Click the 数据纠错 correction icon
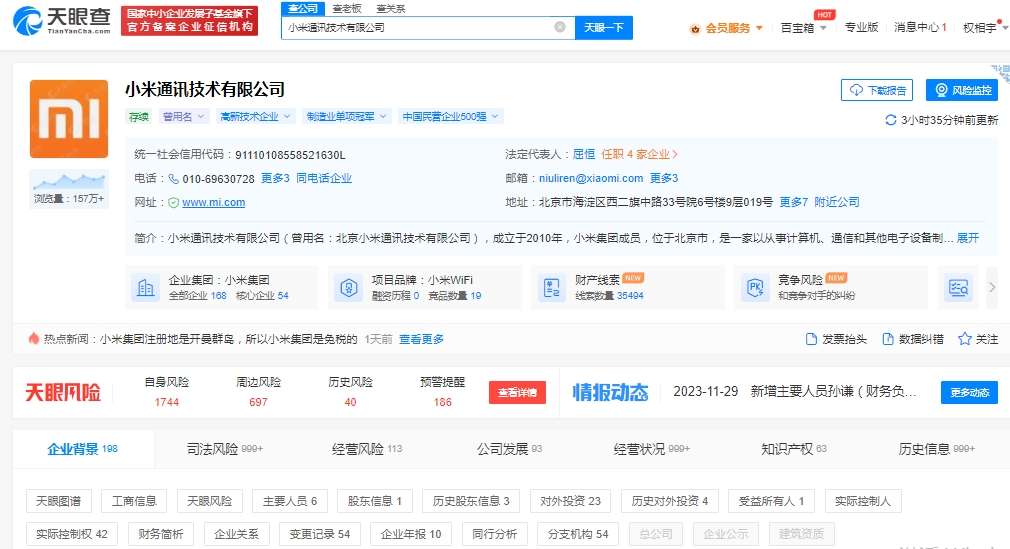Image resolution: width=1010 pixels, height=549 pixels. click(888, 339)
